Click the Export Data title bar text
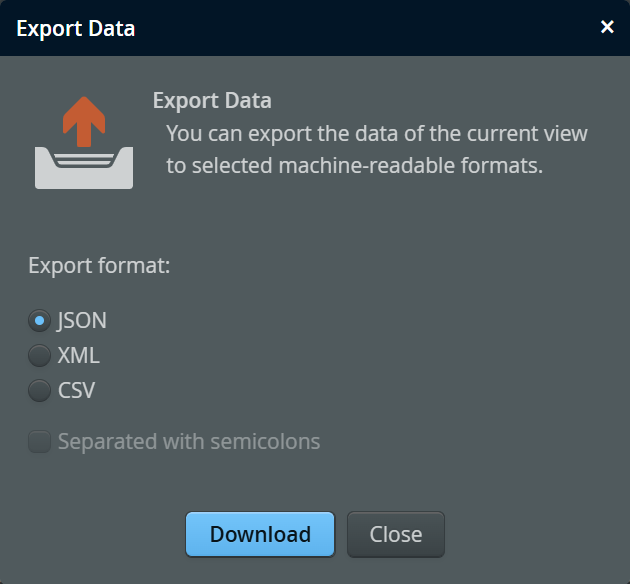 coord(75,28)
